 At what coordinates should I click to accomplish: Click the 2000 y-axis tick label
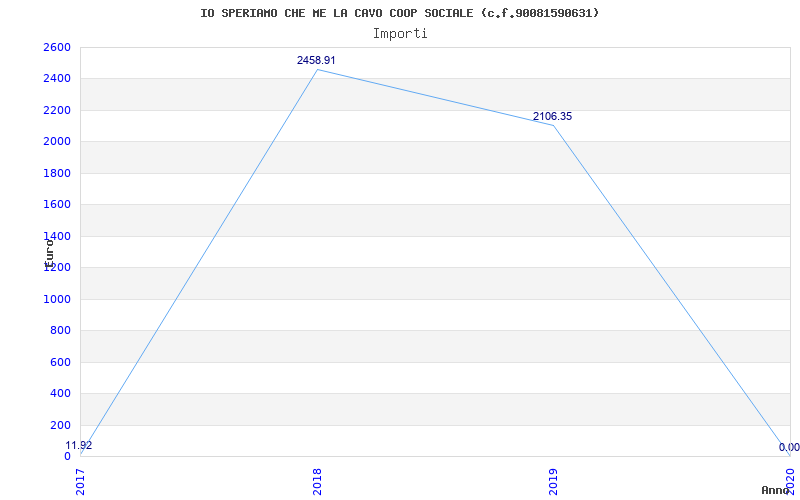57,142
